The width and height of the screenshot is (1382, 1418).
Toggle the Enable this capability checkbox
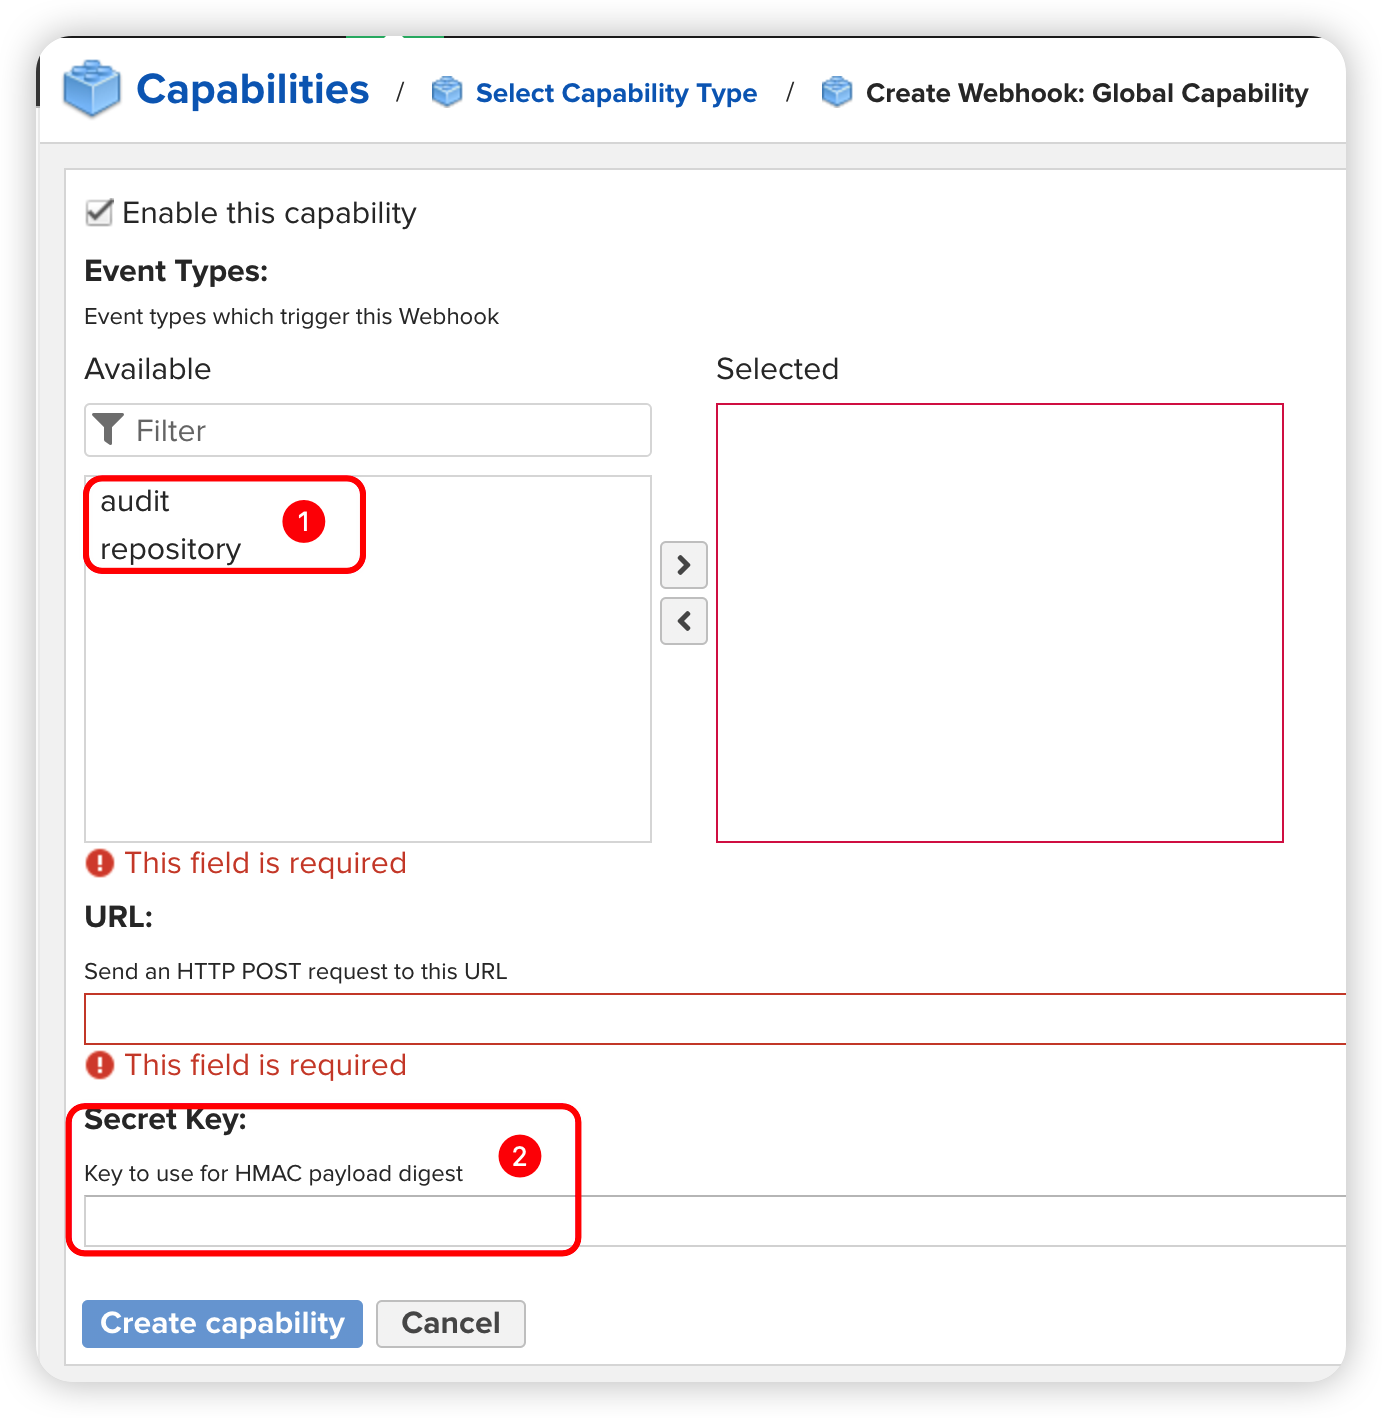(x=99, y=213)
